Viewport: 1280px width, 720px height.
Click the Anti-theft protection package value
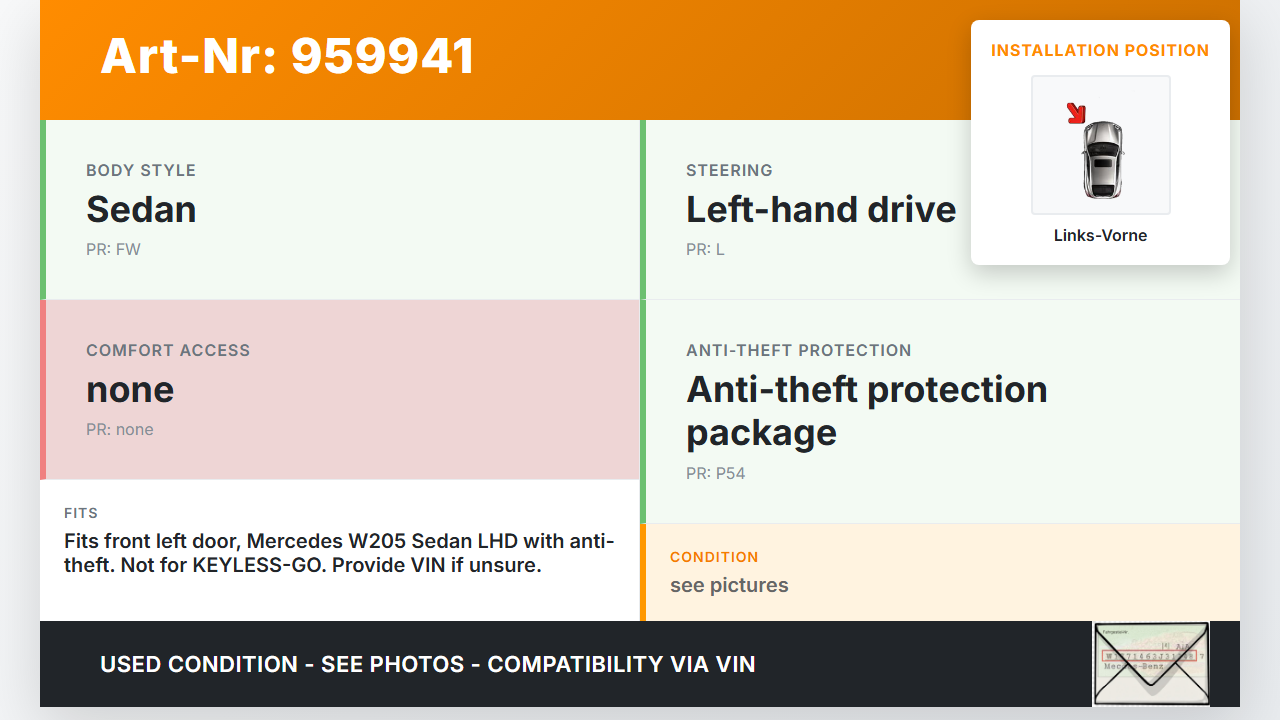(x=866, y=410)
